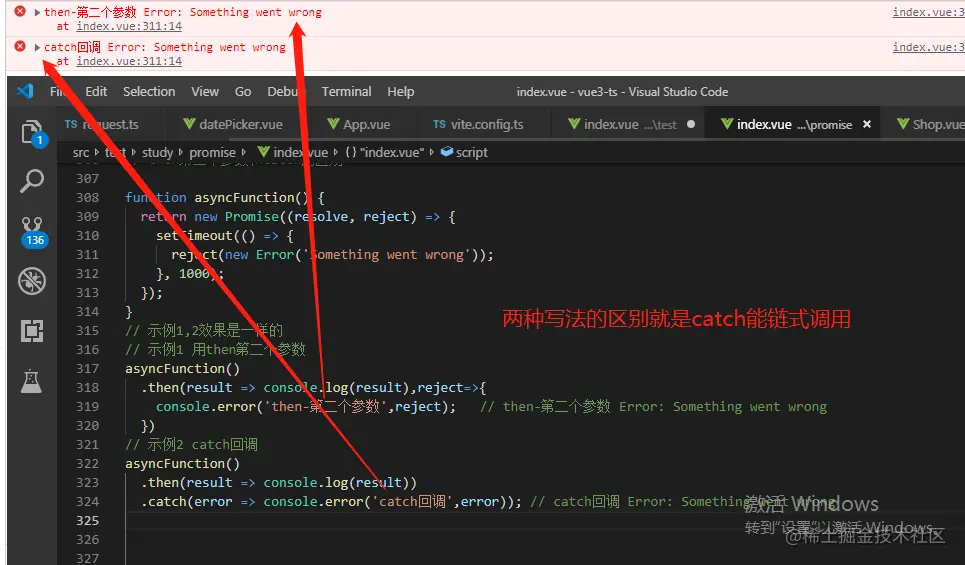
Task: Click the src breadcrumb segment
Action: coord(81,153)
